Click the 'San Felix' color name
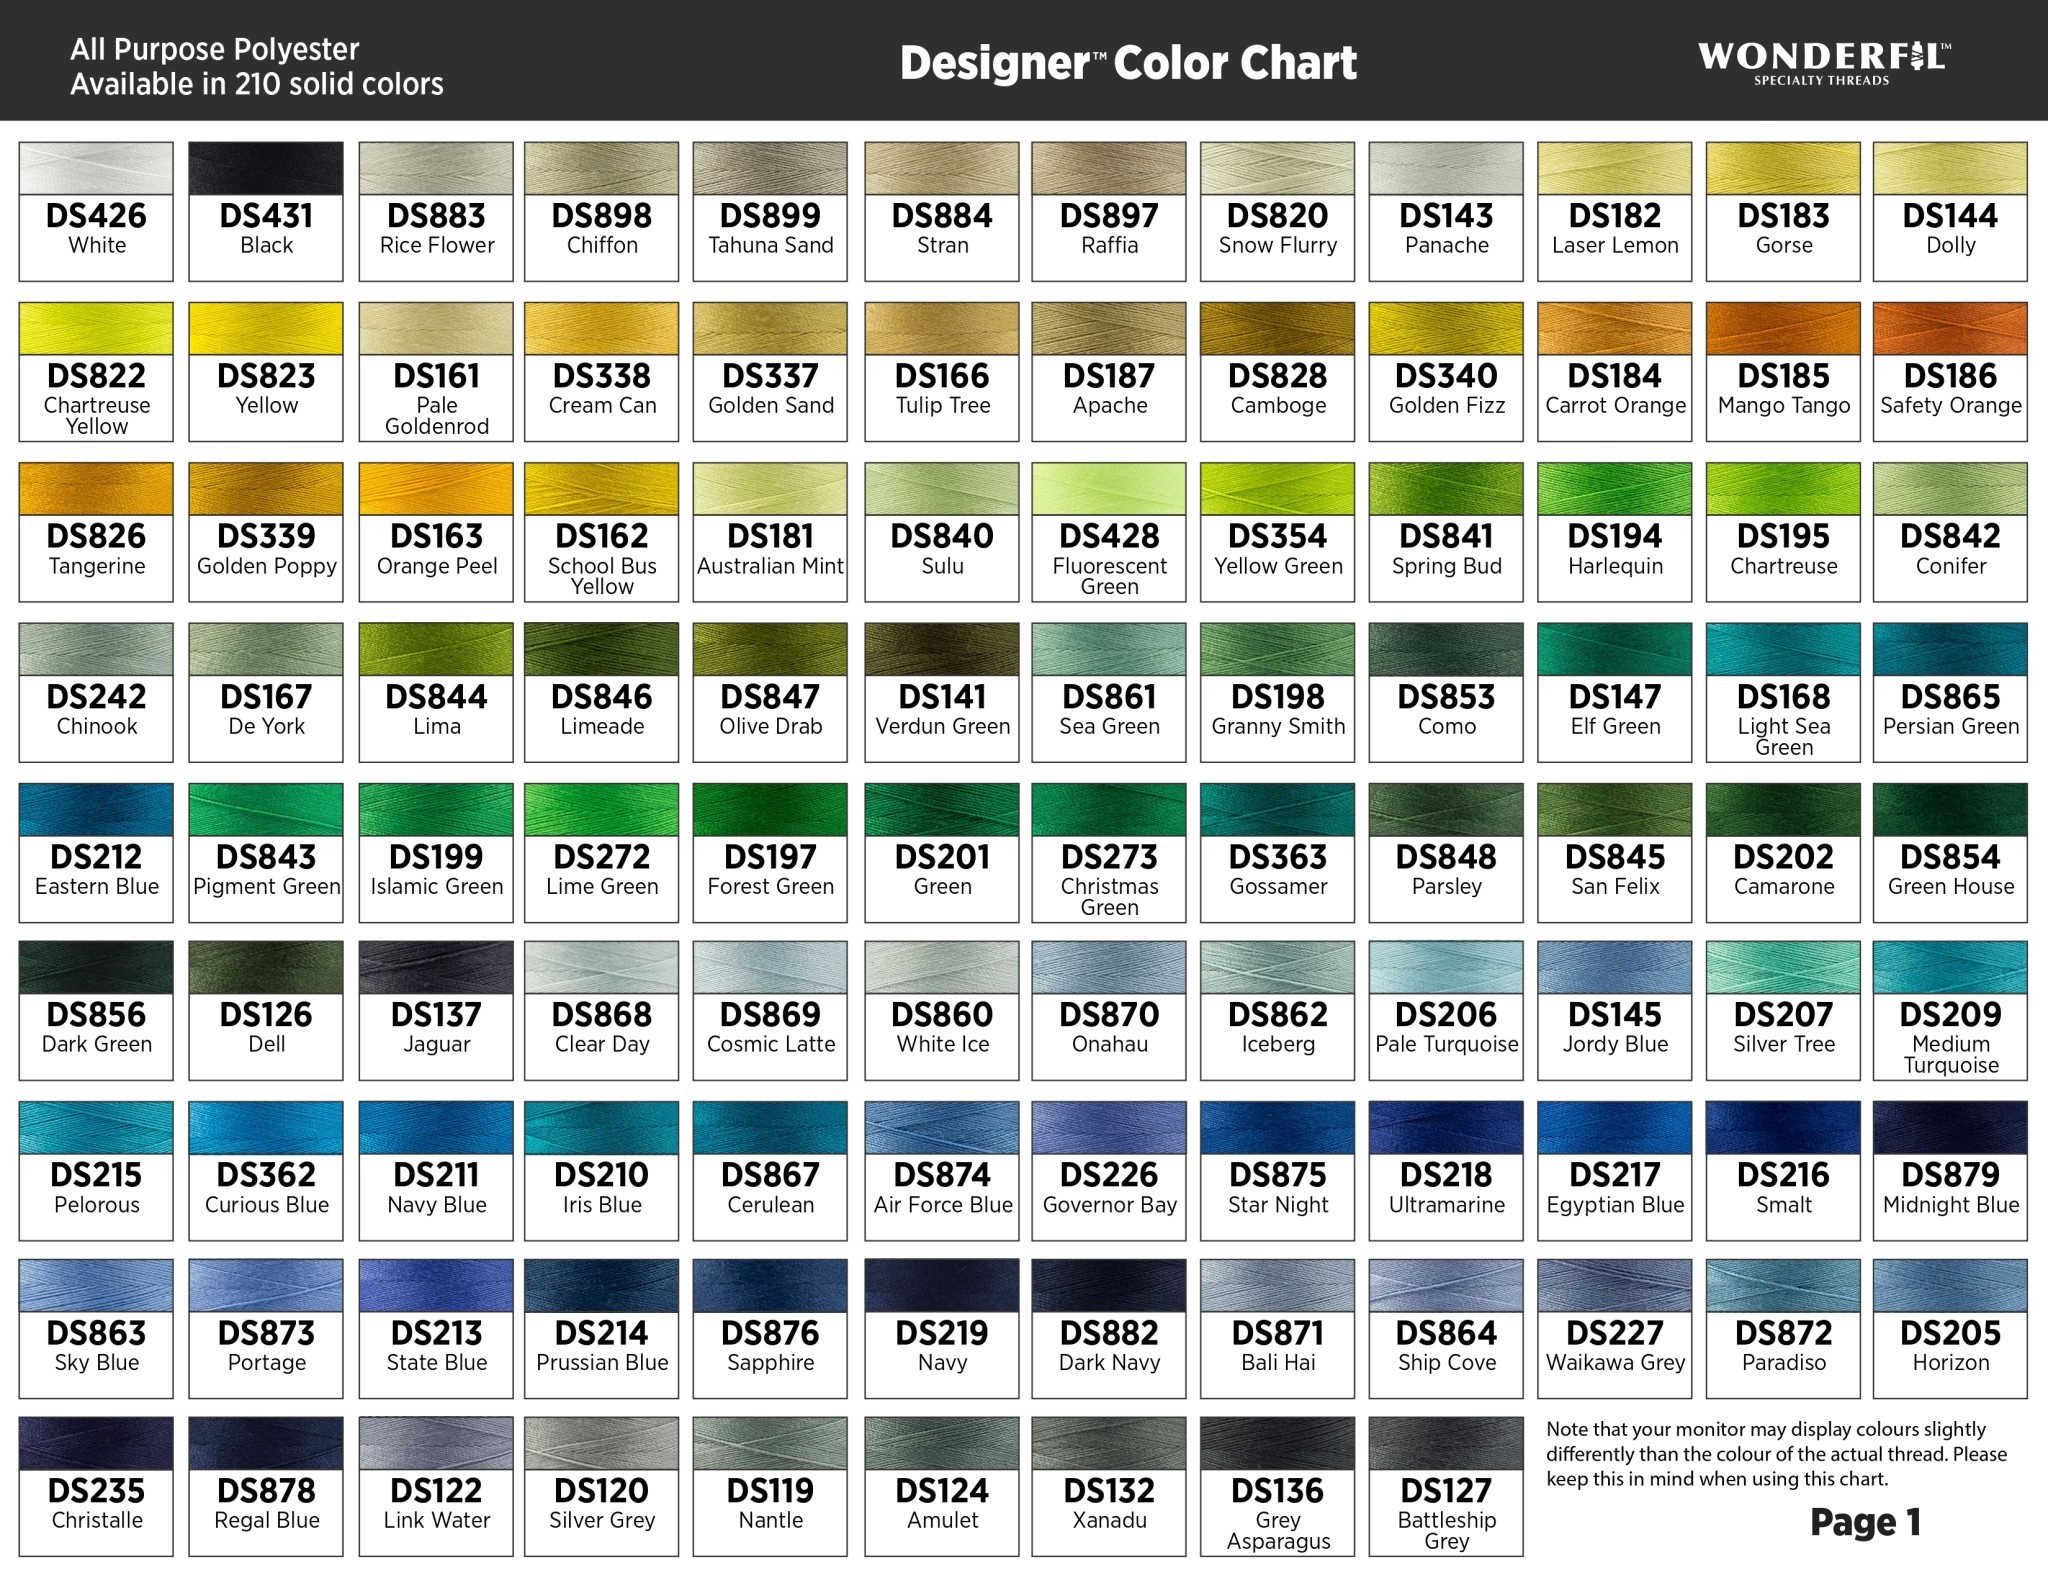2048x1583 pixels. pos(1615,886)
